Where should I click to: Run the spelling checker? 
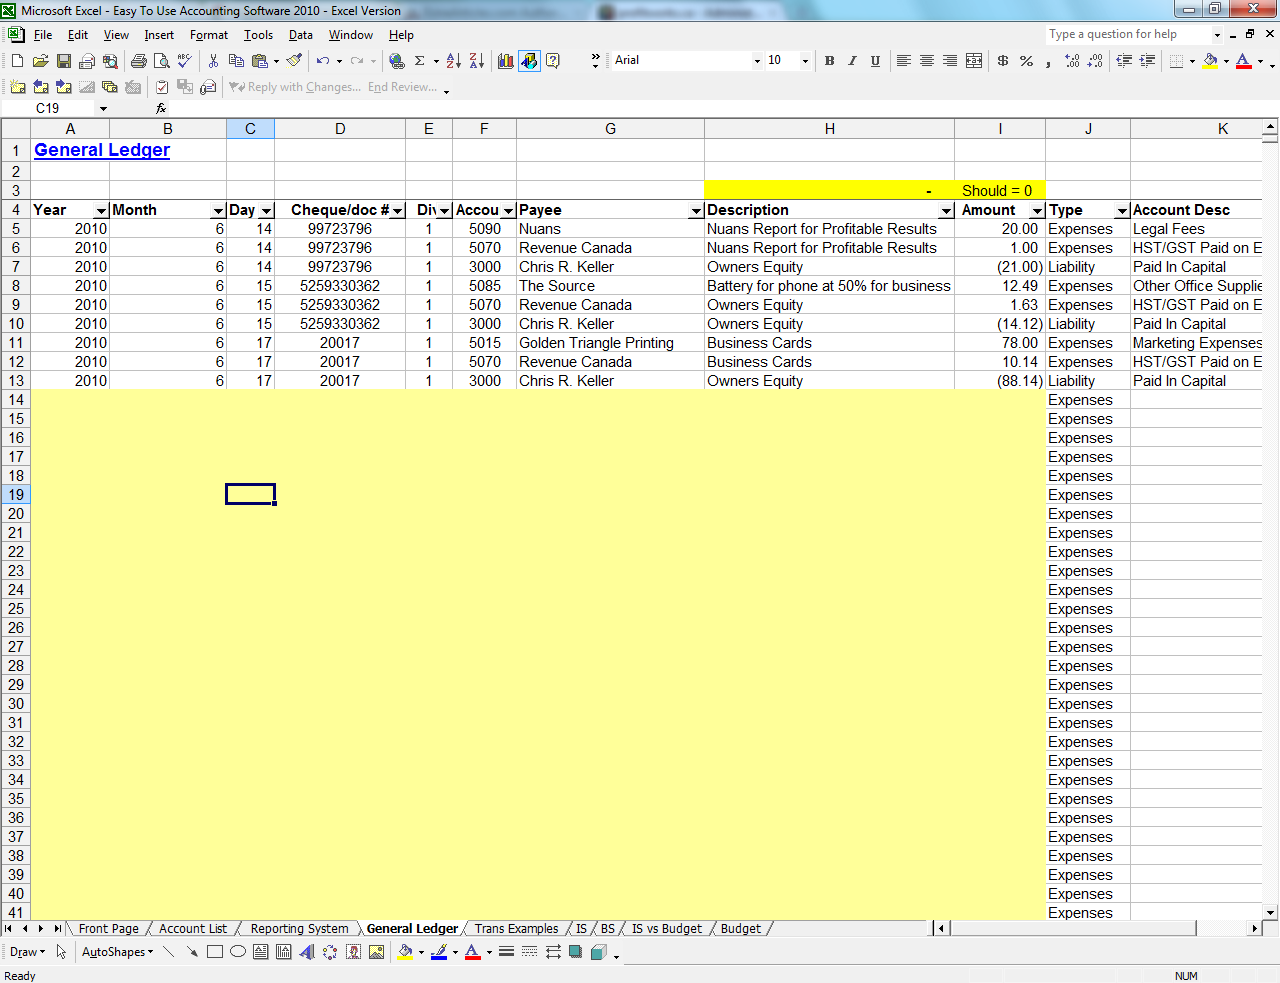[185, 60]
